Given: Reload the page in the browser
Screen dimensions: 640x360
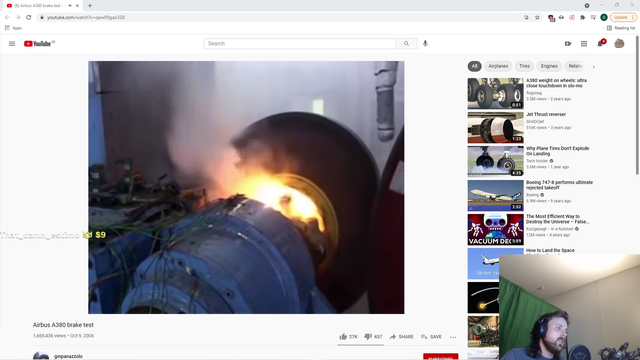Looking at the screenshot, I should (x=29, y=17).
